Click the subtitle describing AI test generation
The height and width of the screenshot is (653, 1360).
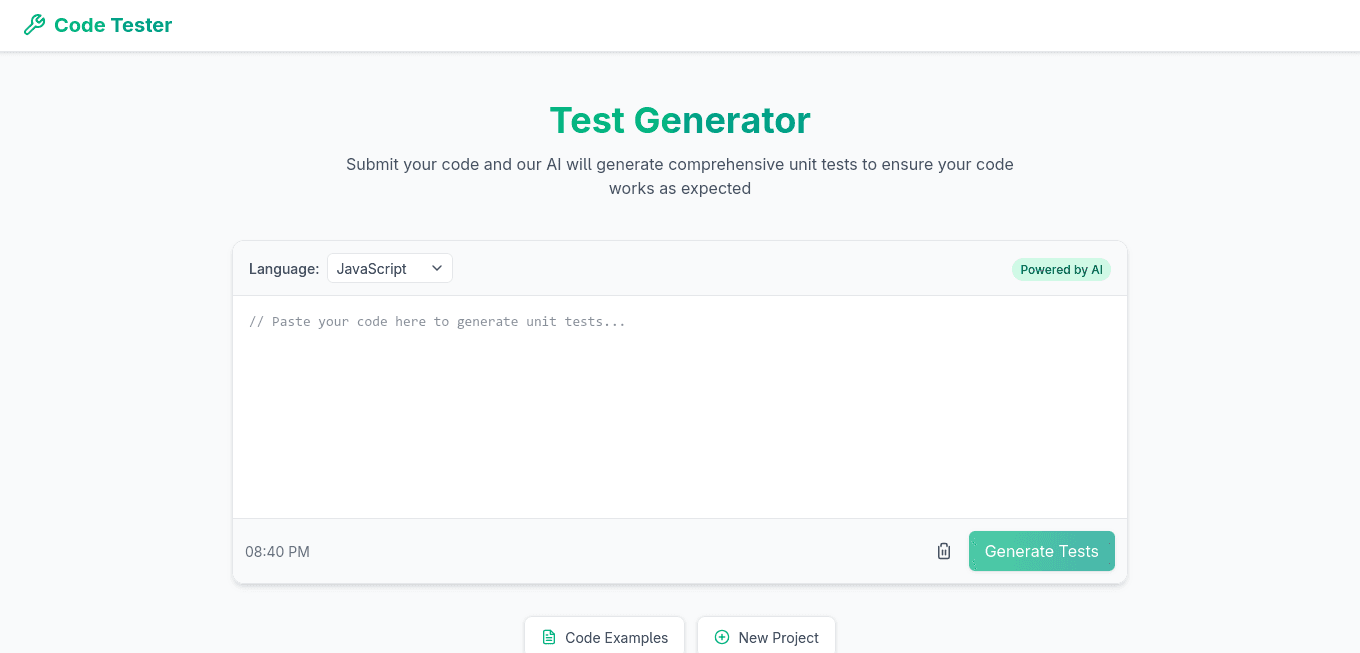(680, 176)
